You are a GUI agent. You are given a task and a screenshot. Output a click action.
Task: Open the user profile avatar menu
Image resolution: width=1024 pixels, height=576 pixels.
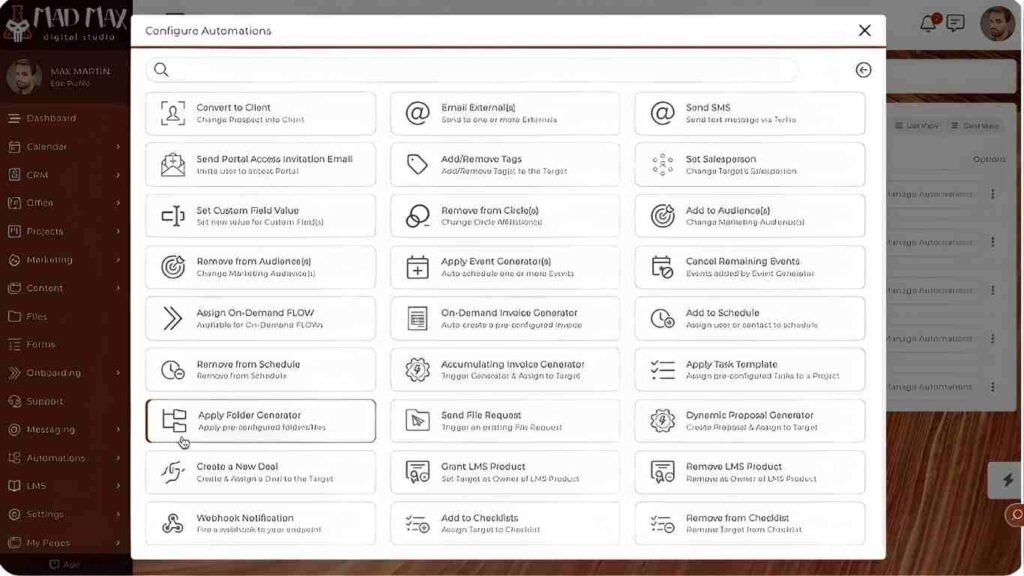pos(996,24)
